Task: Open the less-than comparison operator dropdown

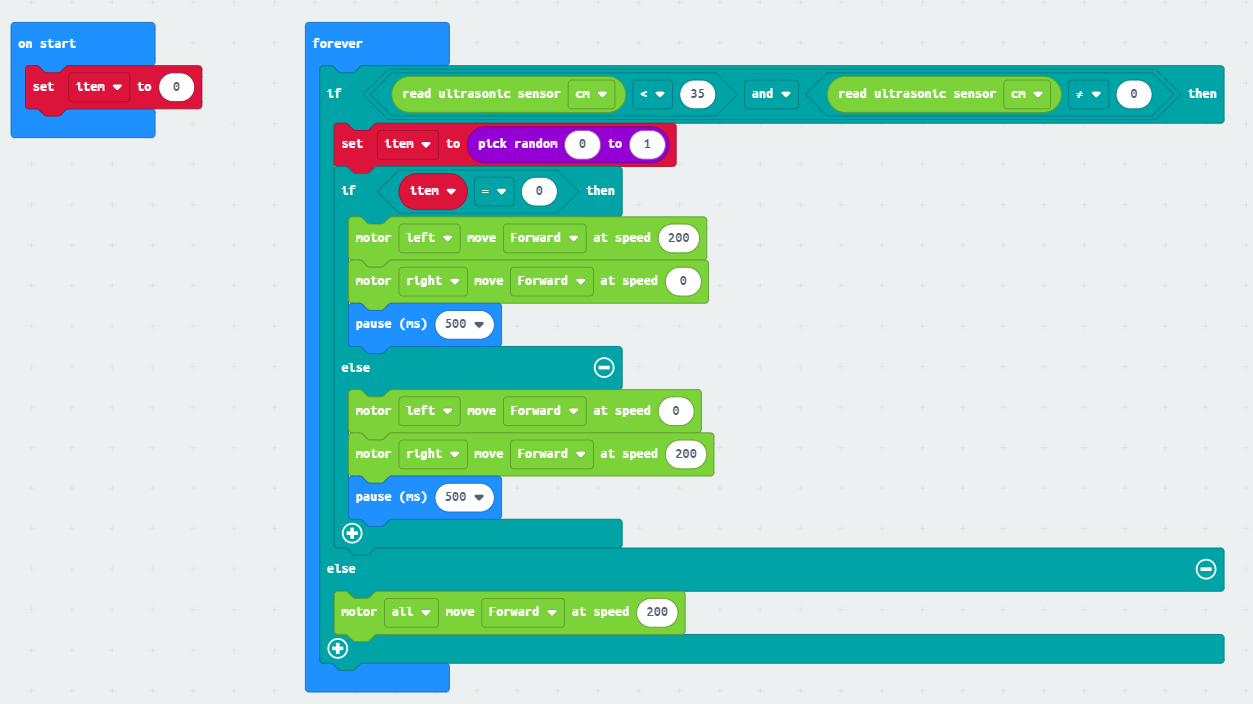Action: [652, 94]
